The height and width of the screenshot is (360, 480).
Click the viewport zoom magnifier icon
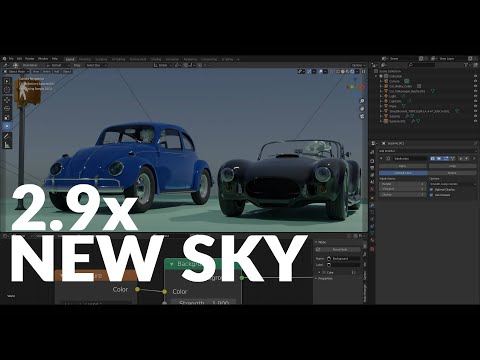coord(362,101)
